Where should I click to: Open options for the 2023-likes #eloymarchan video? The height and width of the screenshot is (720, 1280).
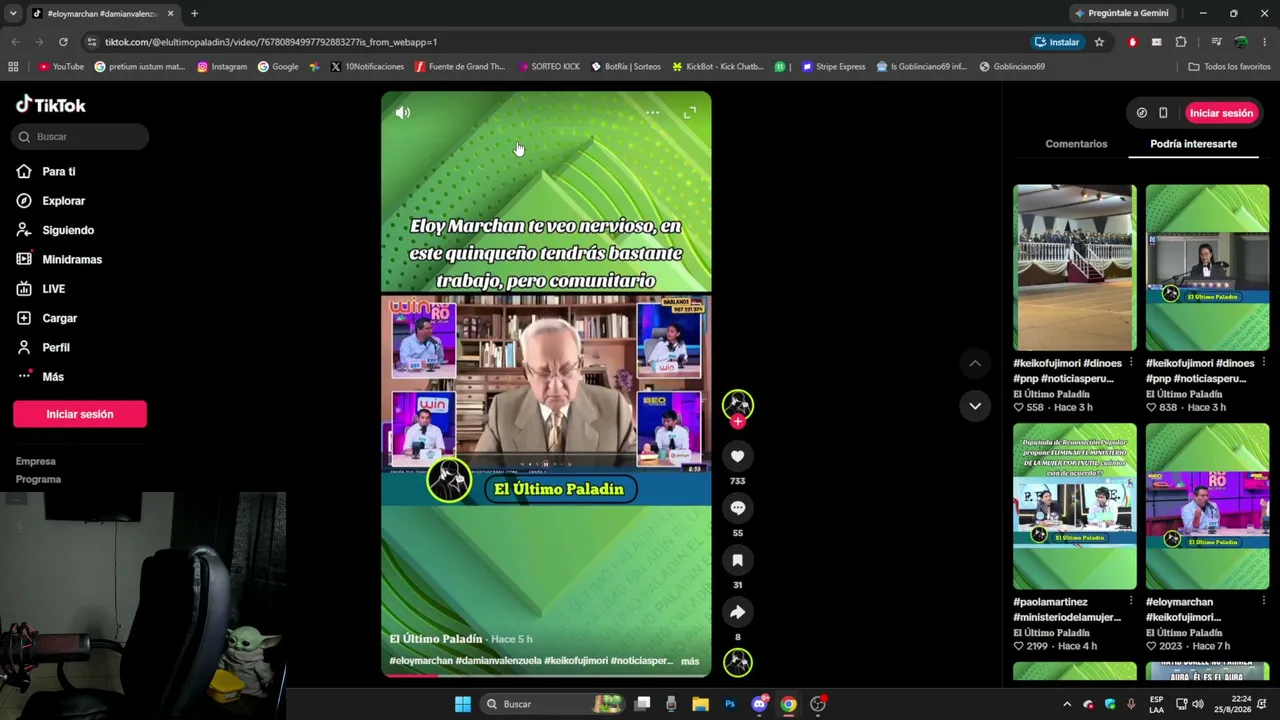click(x=1264, y=602)
